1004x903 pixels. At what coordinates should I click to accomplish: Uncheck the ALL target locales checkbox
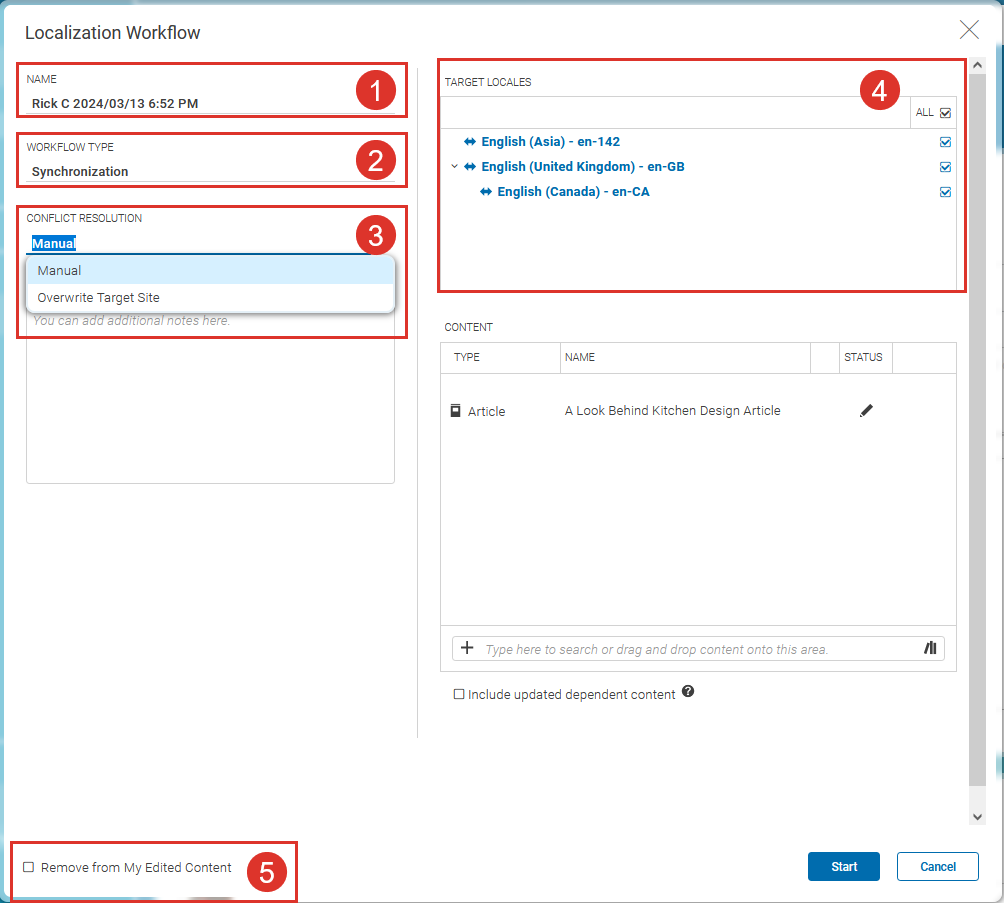coord(946,112)
